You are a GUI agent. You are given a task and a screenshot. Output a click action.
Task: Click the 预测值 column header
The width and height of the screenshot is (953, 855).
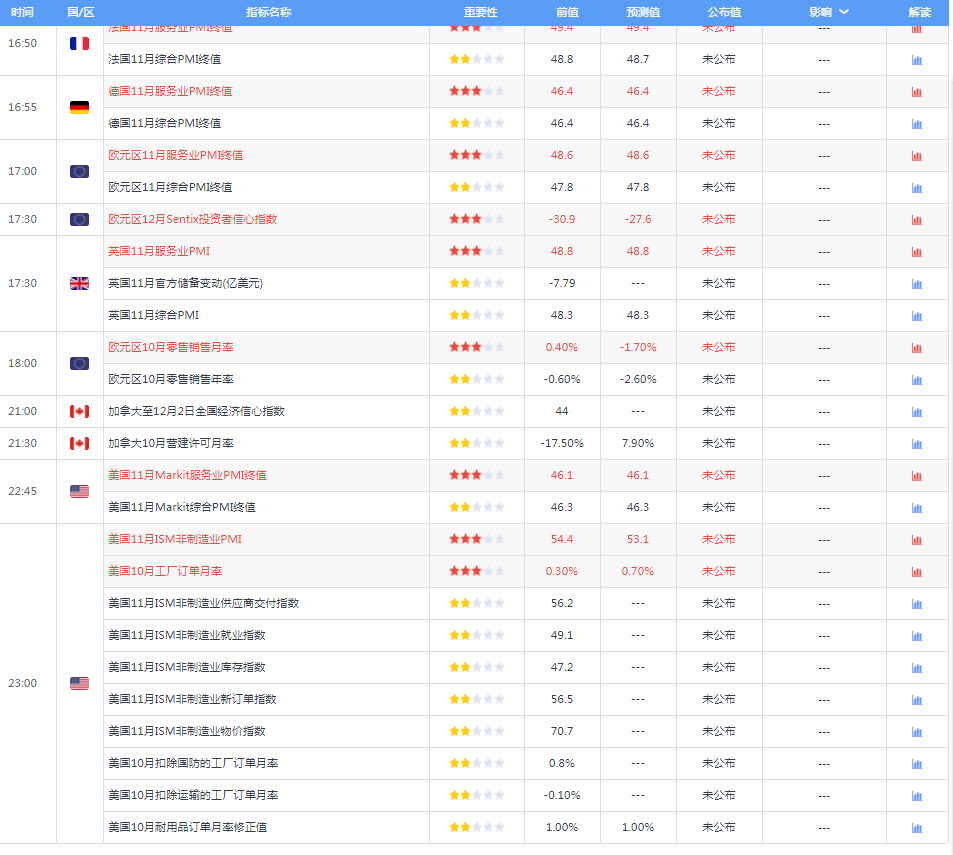[643, 12]
